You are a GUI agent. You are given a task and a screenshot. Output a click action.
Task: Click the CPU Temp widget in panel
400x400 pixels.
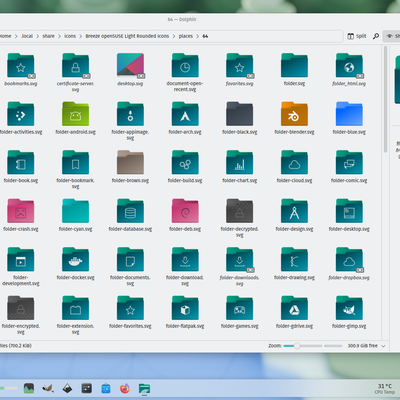385,389
